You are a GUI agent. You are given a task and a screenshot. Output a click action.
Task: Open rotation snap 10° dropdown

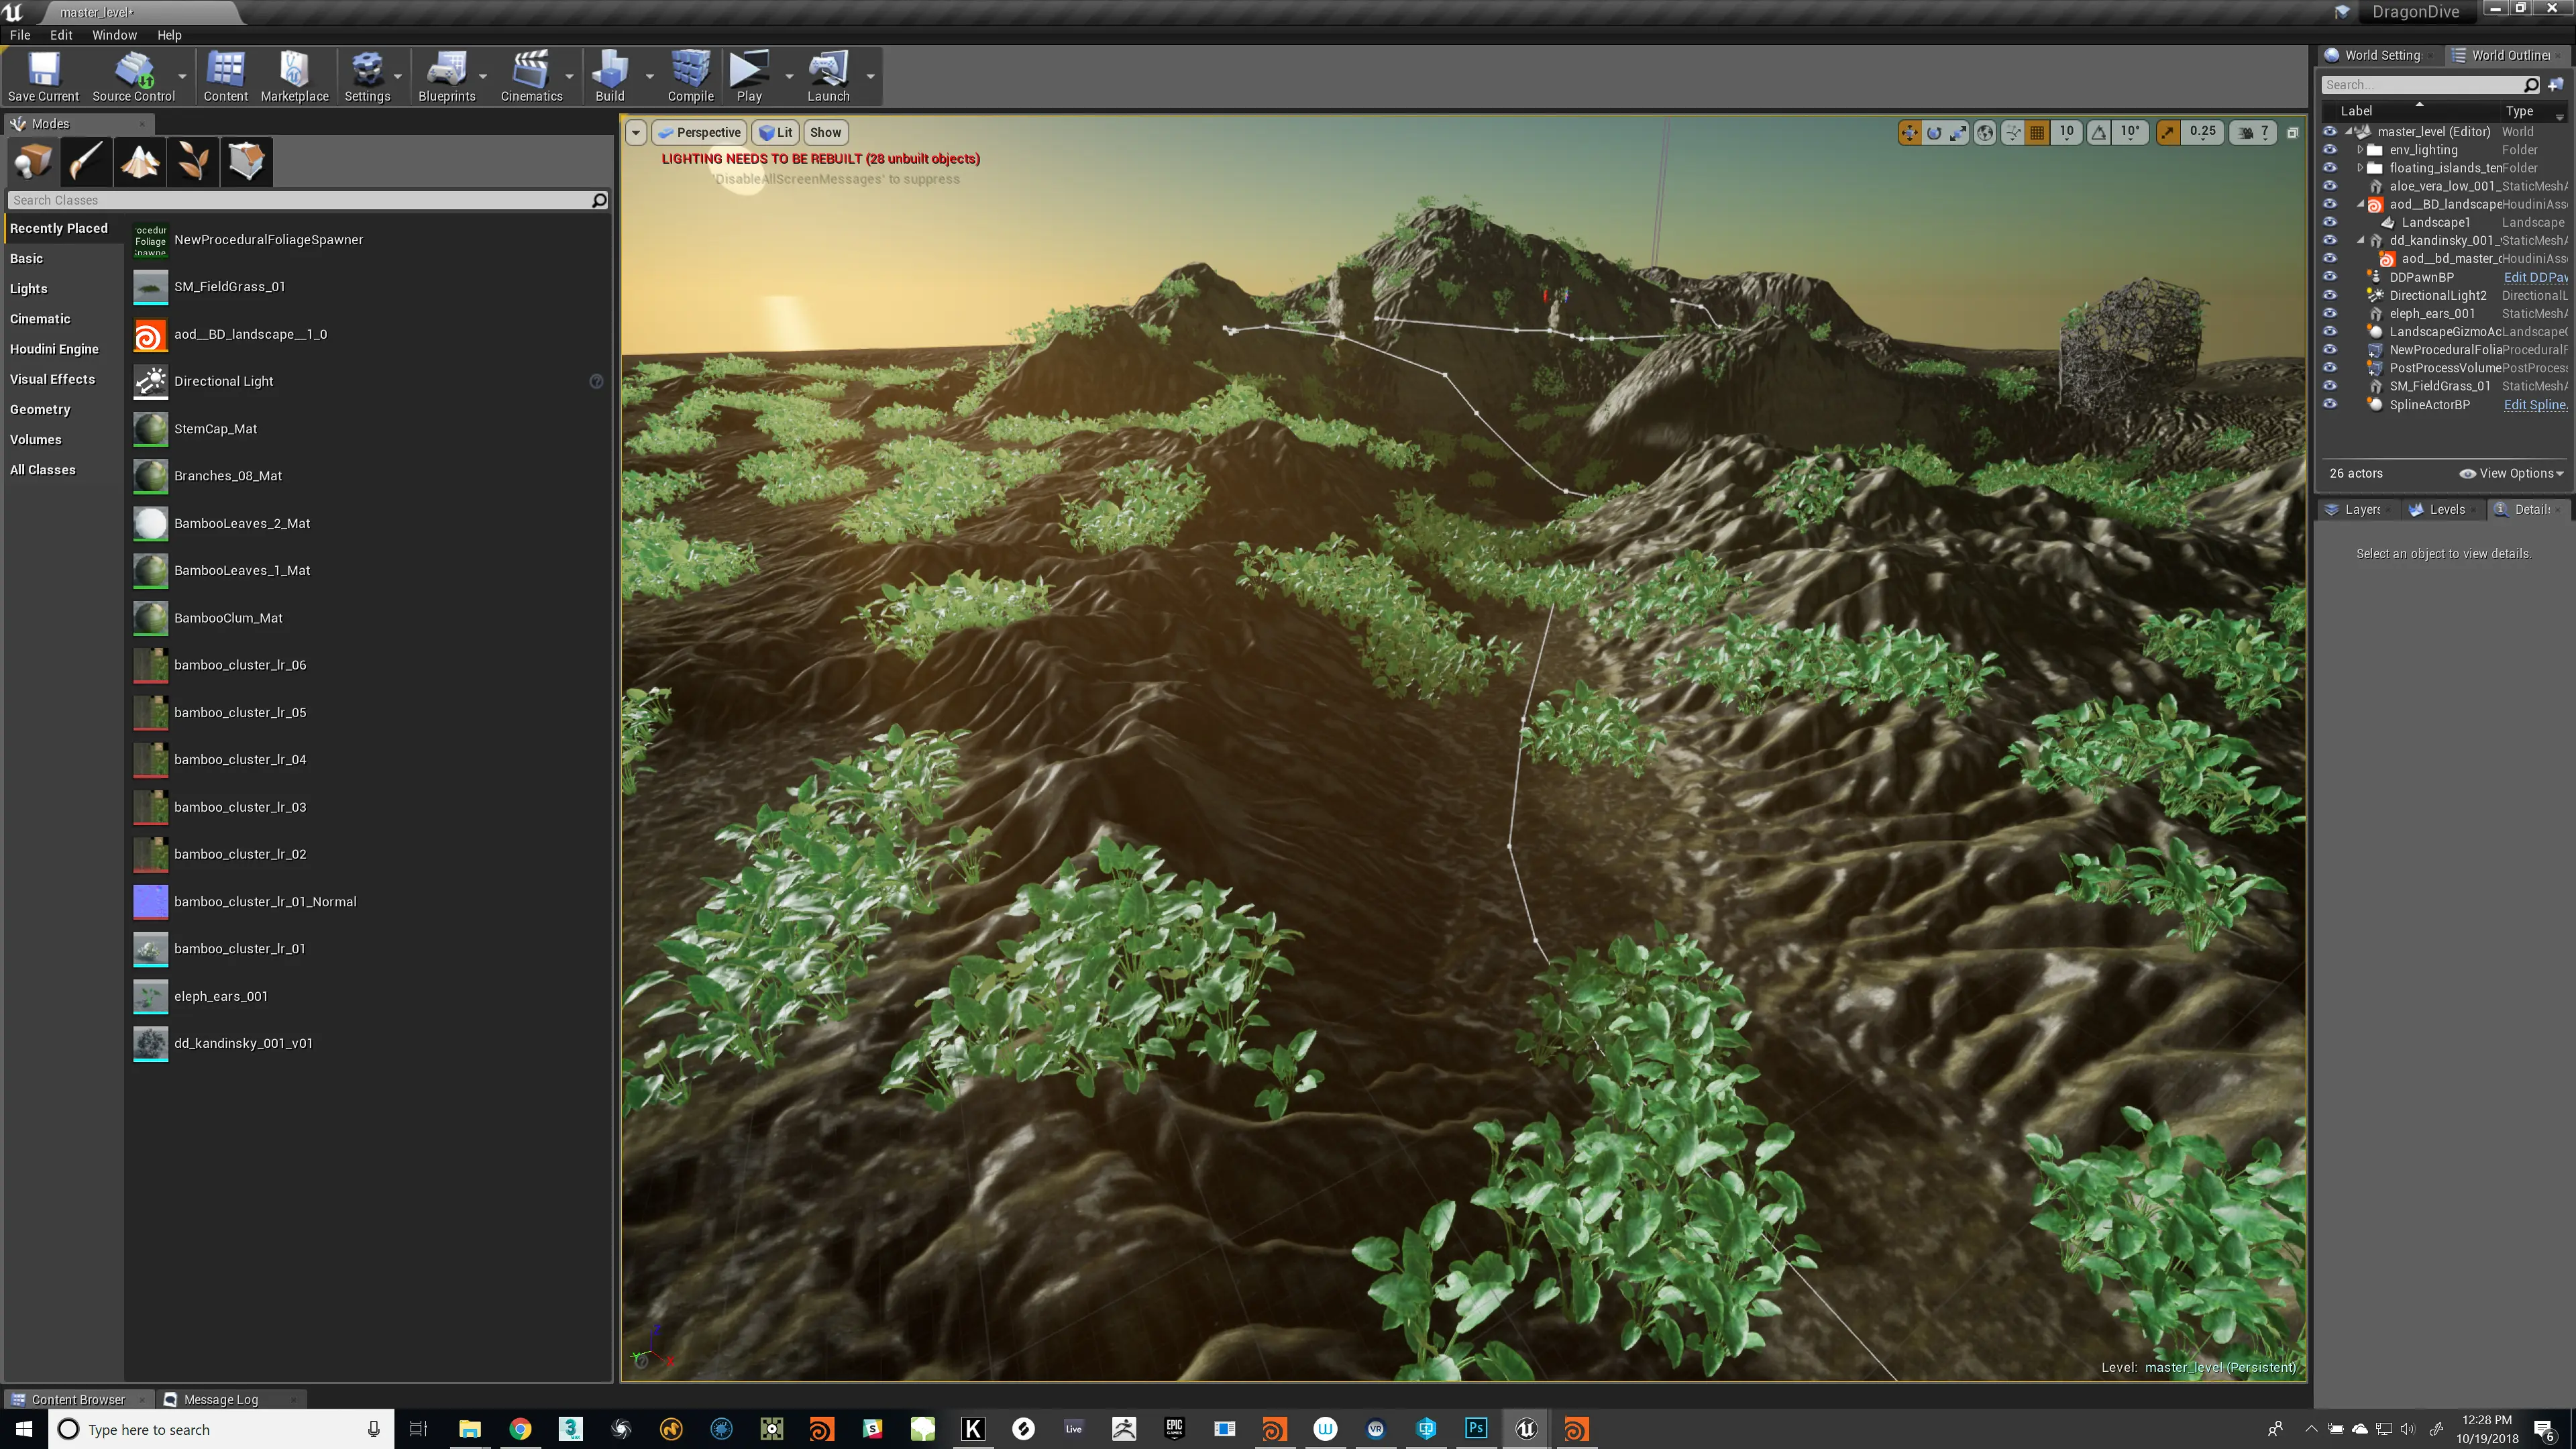[2130, 132]
